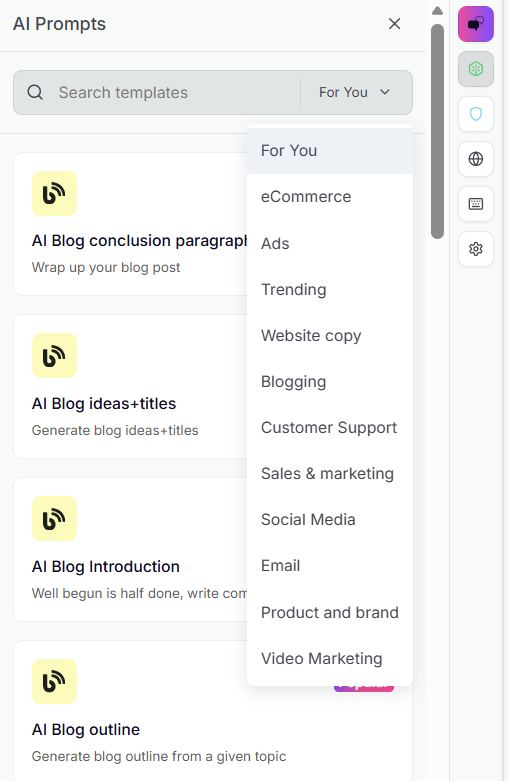Click the vertical scrollbar thumb

437,131
